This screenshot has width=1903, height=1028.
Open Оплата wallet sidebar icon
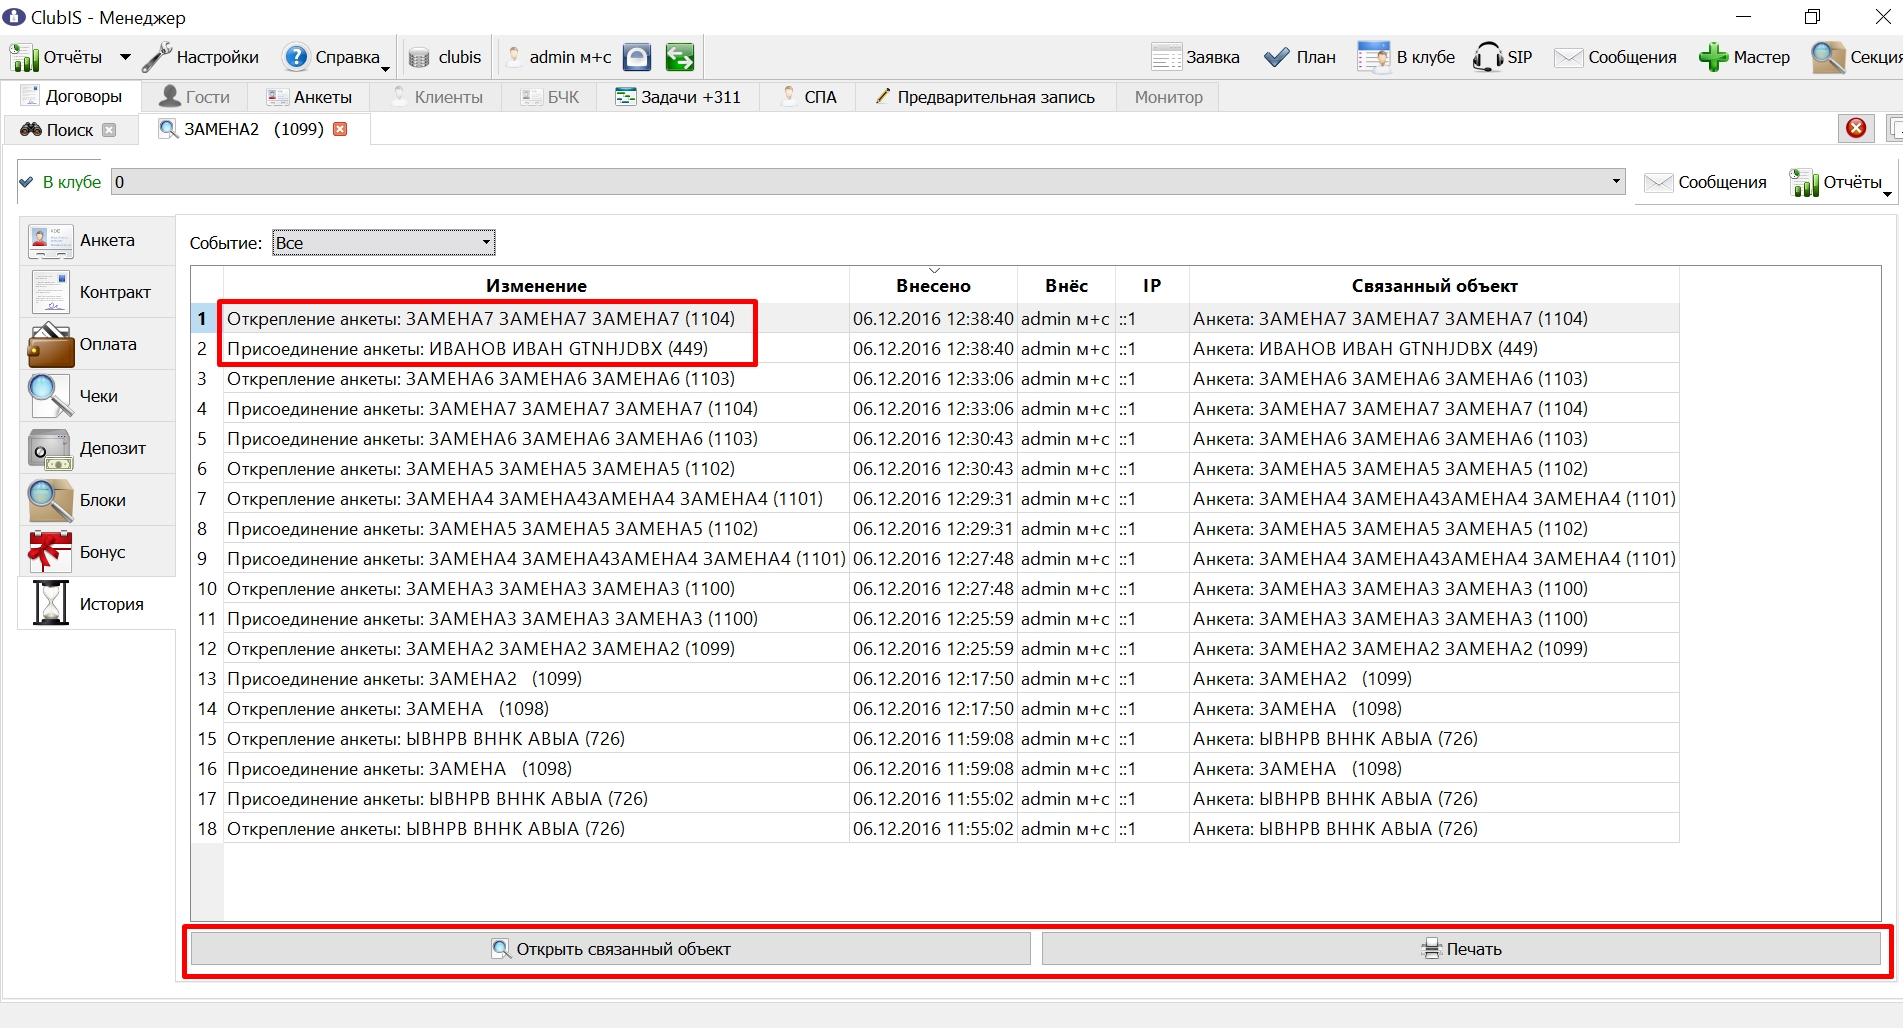point(50,345)
